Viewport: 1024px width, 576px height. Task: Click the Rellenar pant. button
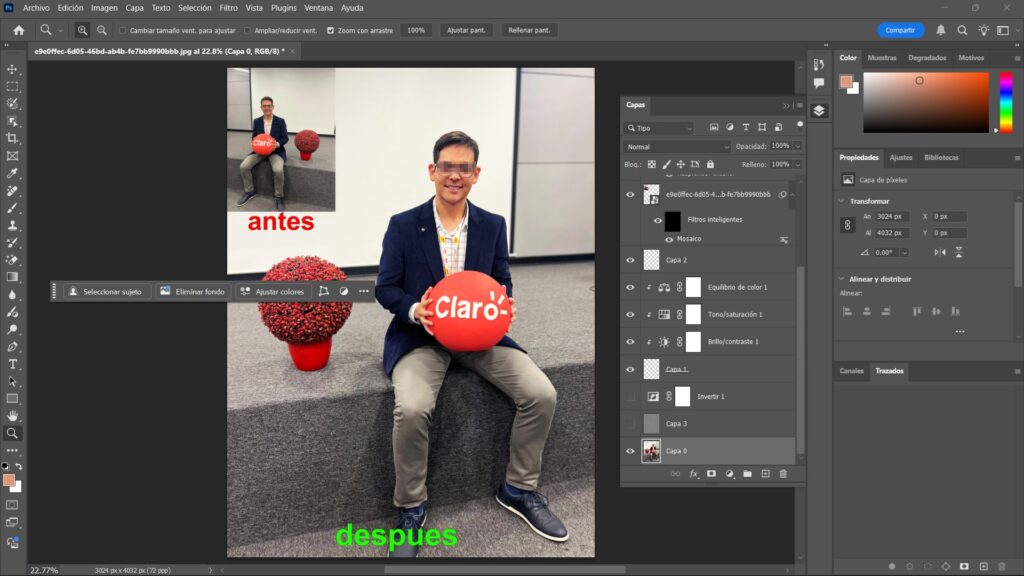[x=529, y=30]
